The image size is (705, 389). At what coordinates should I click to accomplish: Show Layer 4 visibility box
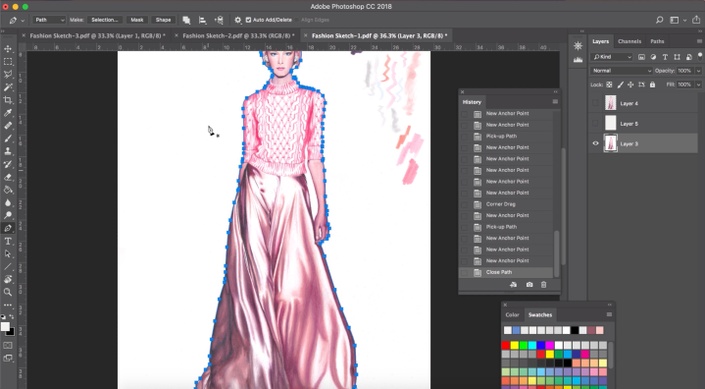(x=595, y=103)
